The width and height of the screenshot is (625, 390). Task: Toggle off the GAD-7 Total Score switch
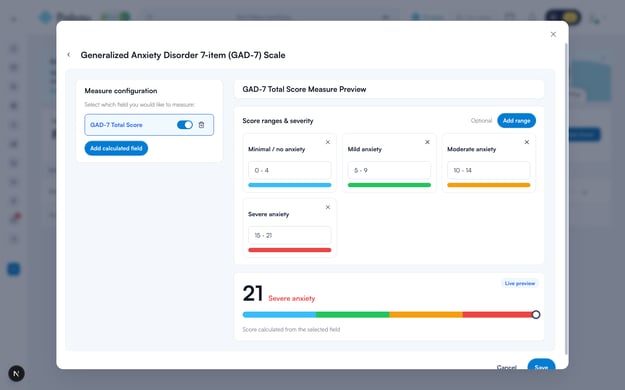pyautogui.click(x=185, y=125)
